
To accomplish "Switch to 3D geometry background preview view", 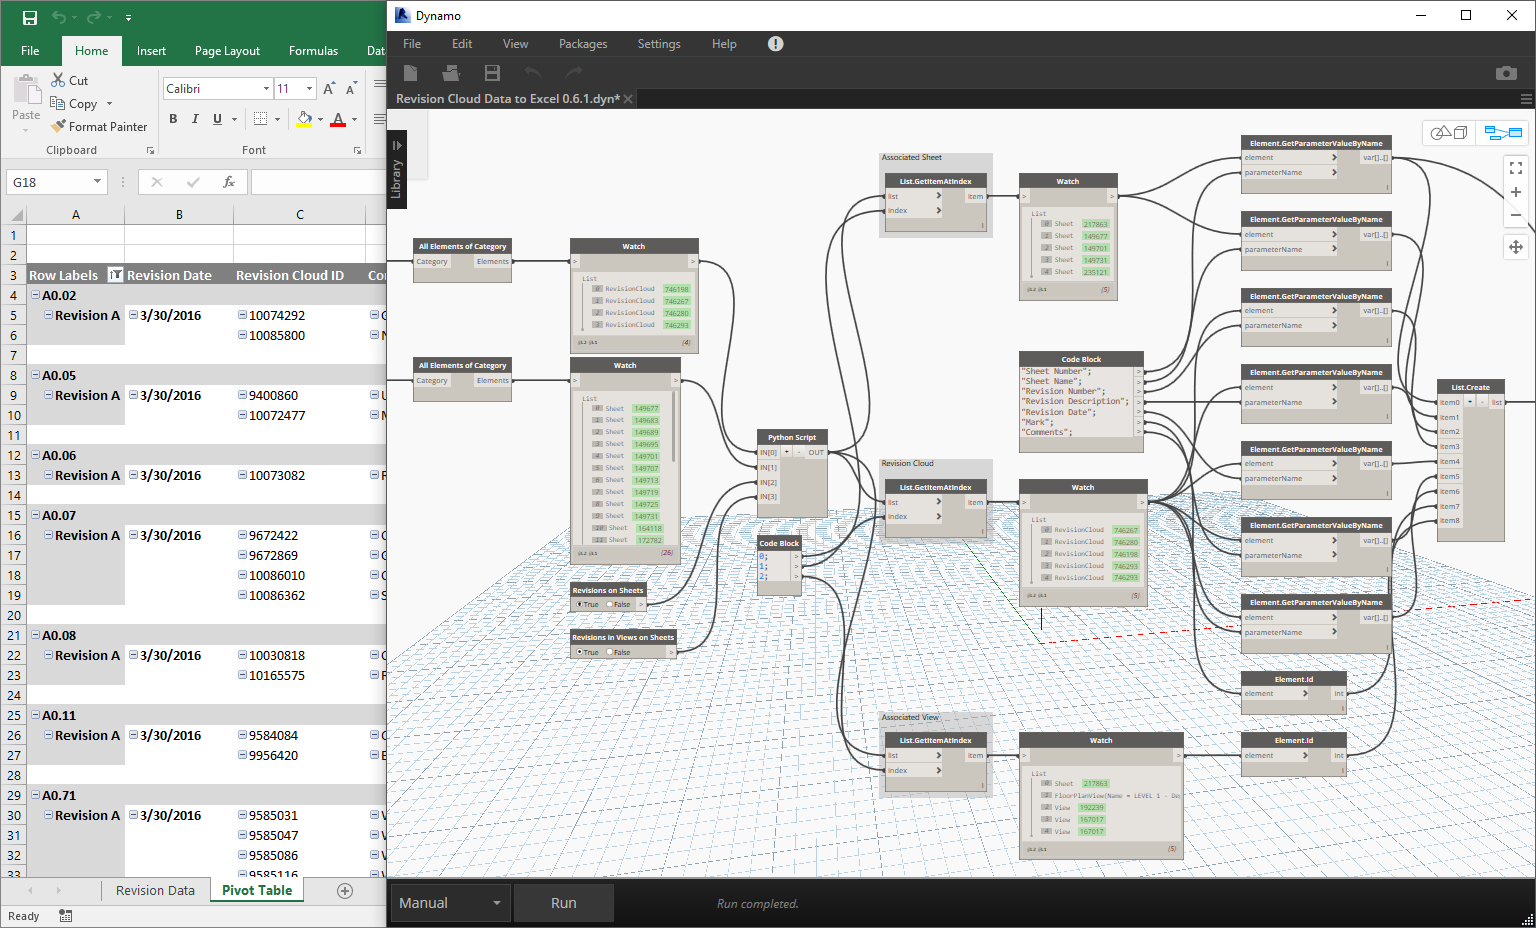I will [1449, 132].
